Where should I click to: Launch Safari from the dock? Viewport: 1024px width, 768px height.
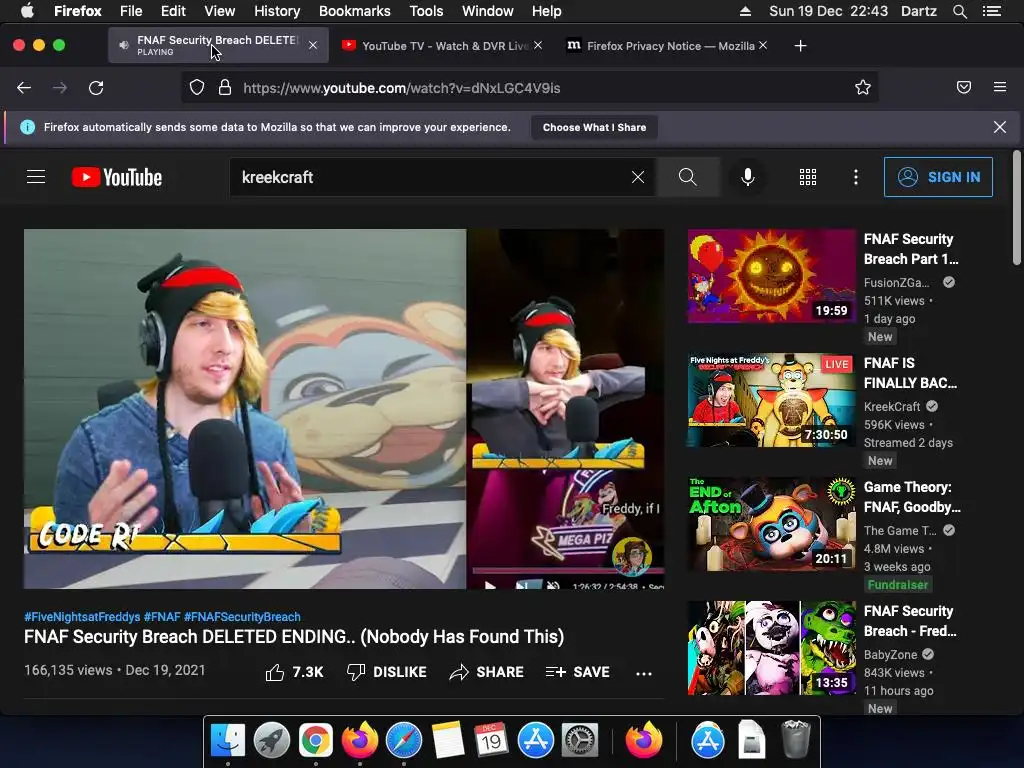pos(404,740)
